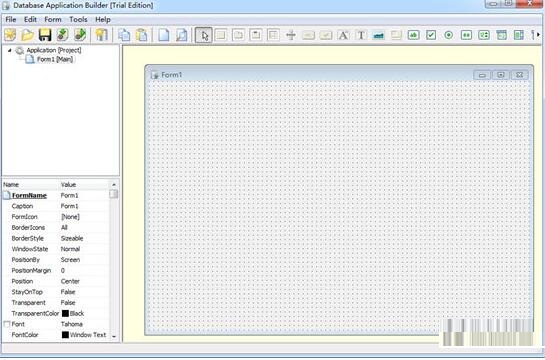Image resolution: width=545 pixels, height=360 pixels.
Task: Click the paste clipboard icon
Action: click(141, 35)
